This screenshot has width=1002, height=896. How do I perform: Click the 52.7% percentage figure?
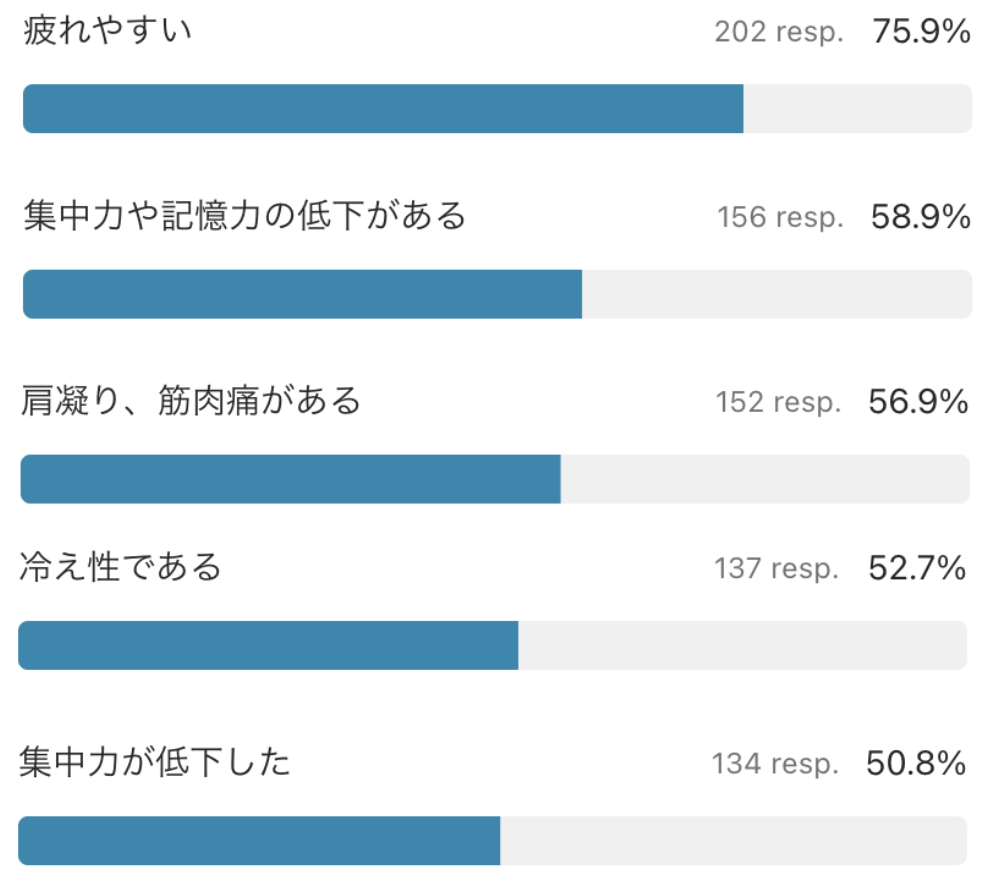point(917,568)
